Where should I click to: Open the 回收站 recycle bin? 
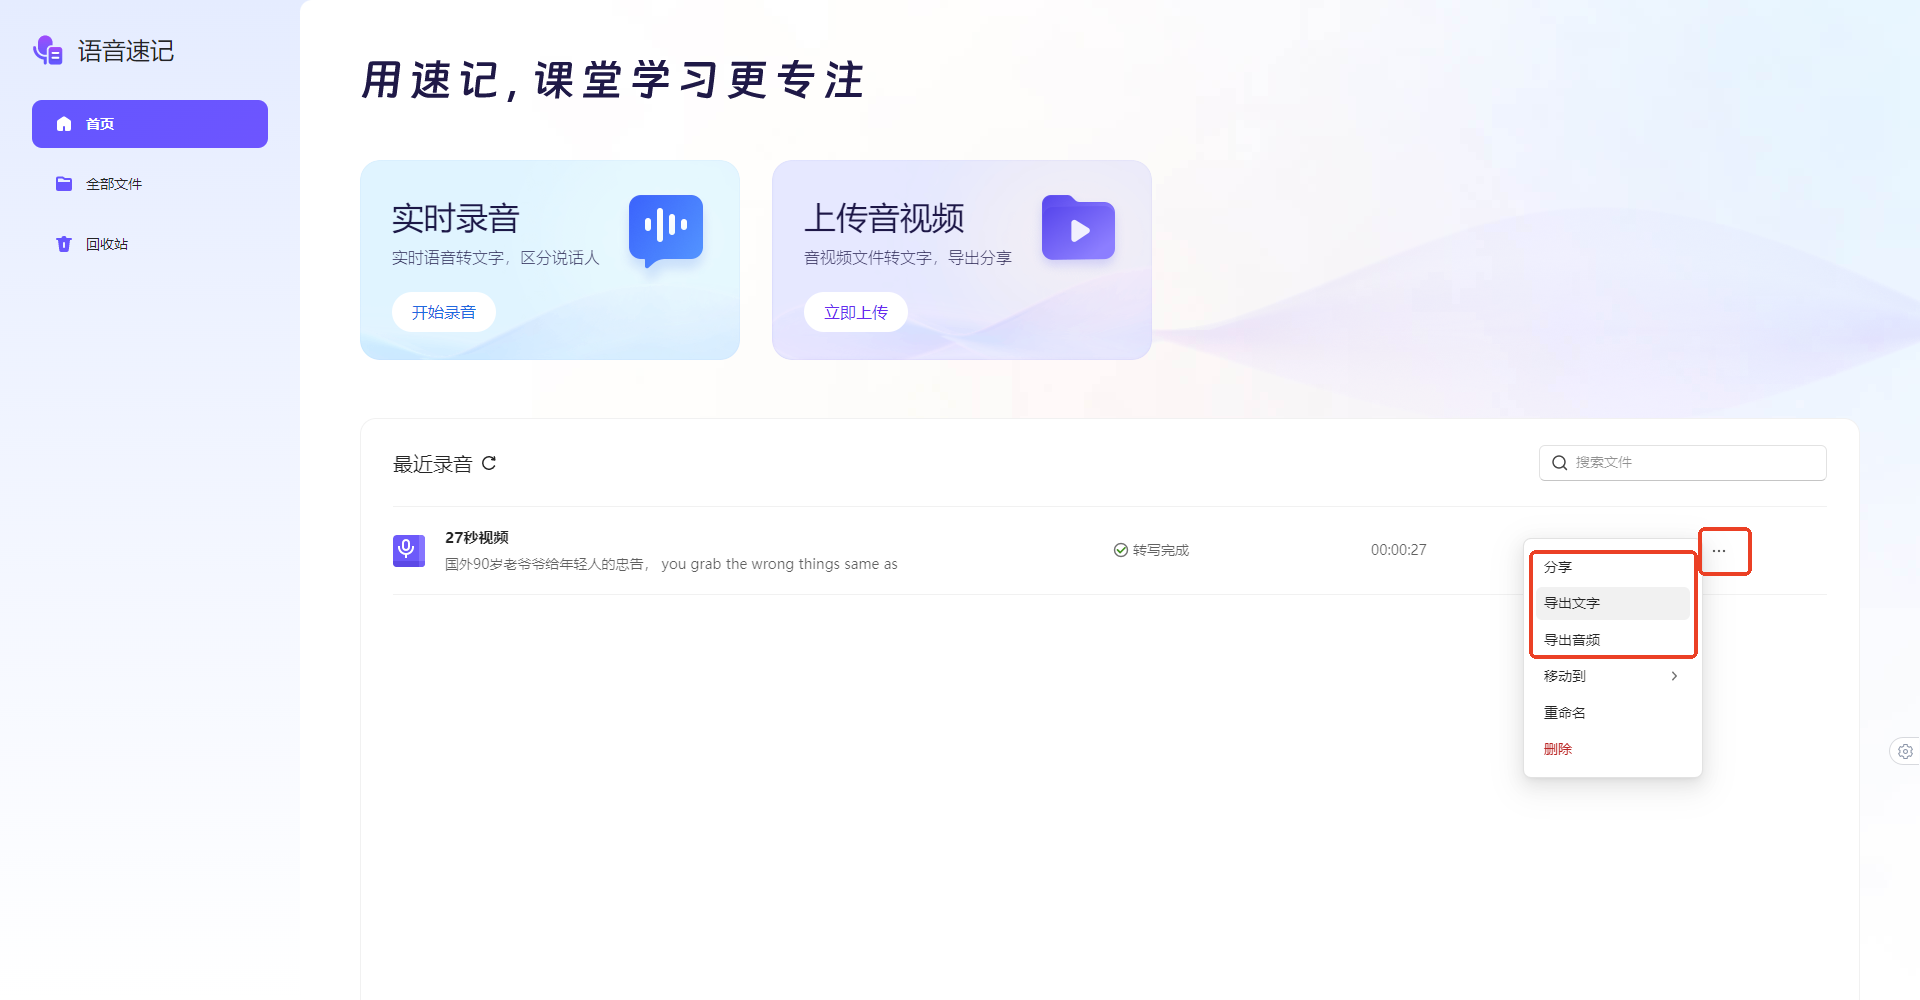(150, 244)
